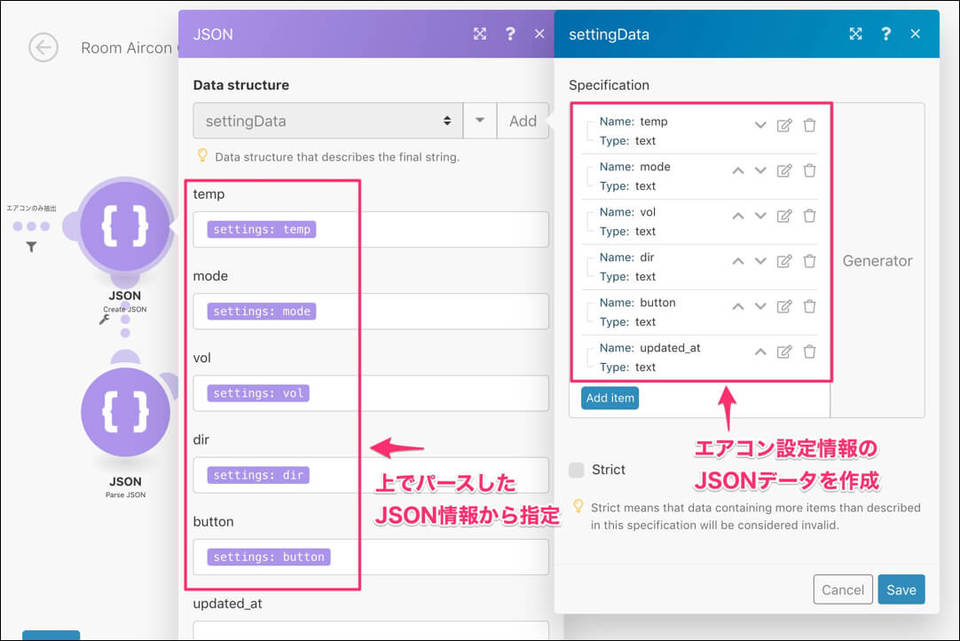Click the Create JSON module icon
This screenshot has height=641, width=960.
[125, 229]
